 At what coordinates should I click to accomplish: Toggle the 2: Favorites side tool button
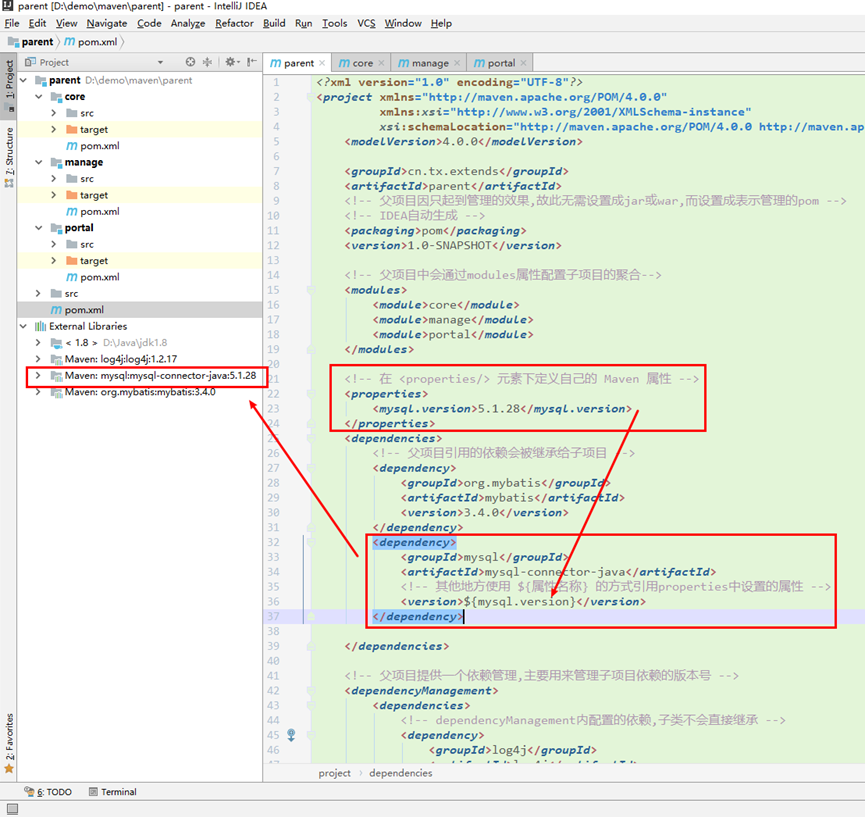(9, 744)
